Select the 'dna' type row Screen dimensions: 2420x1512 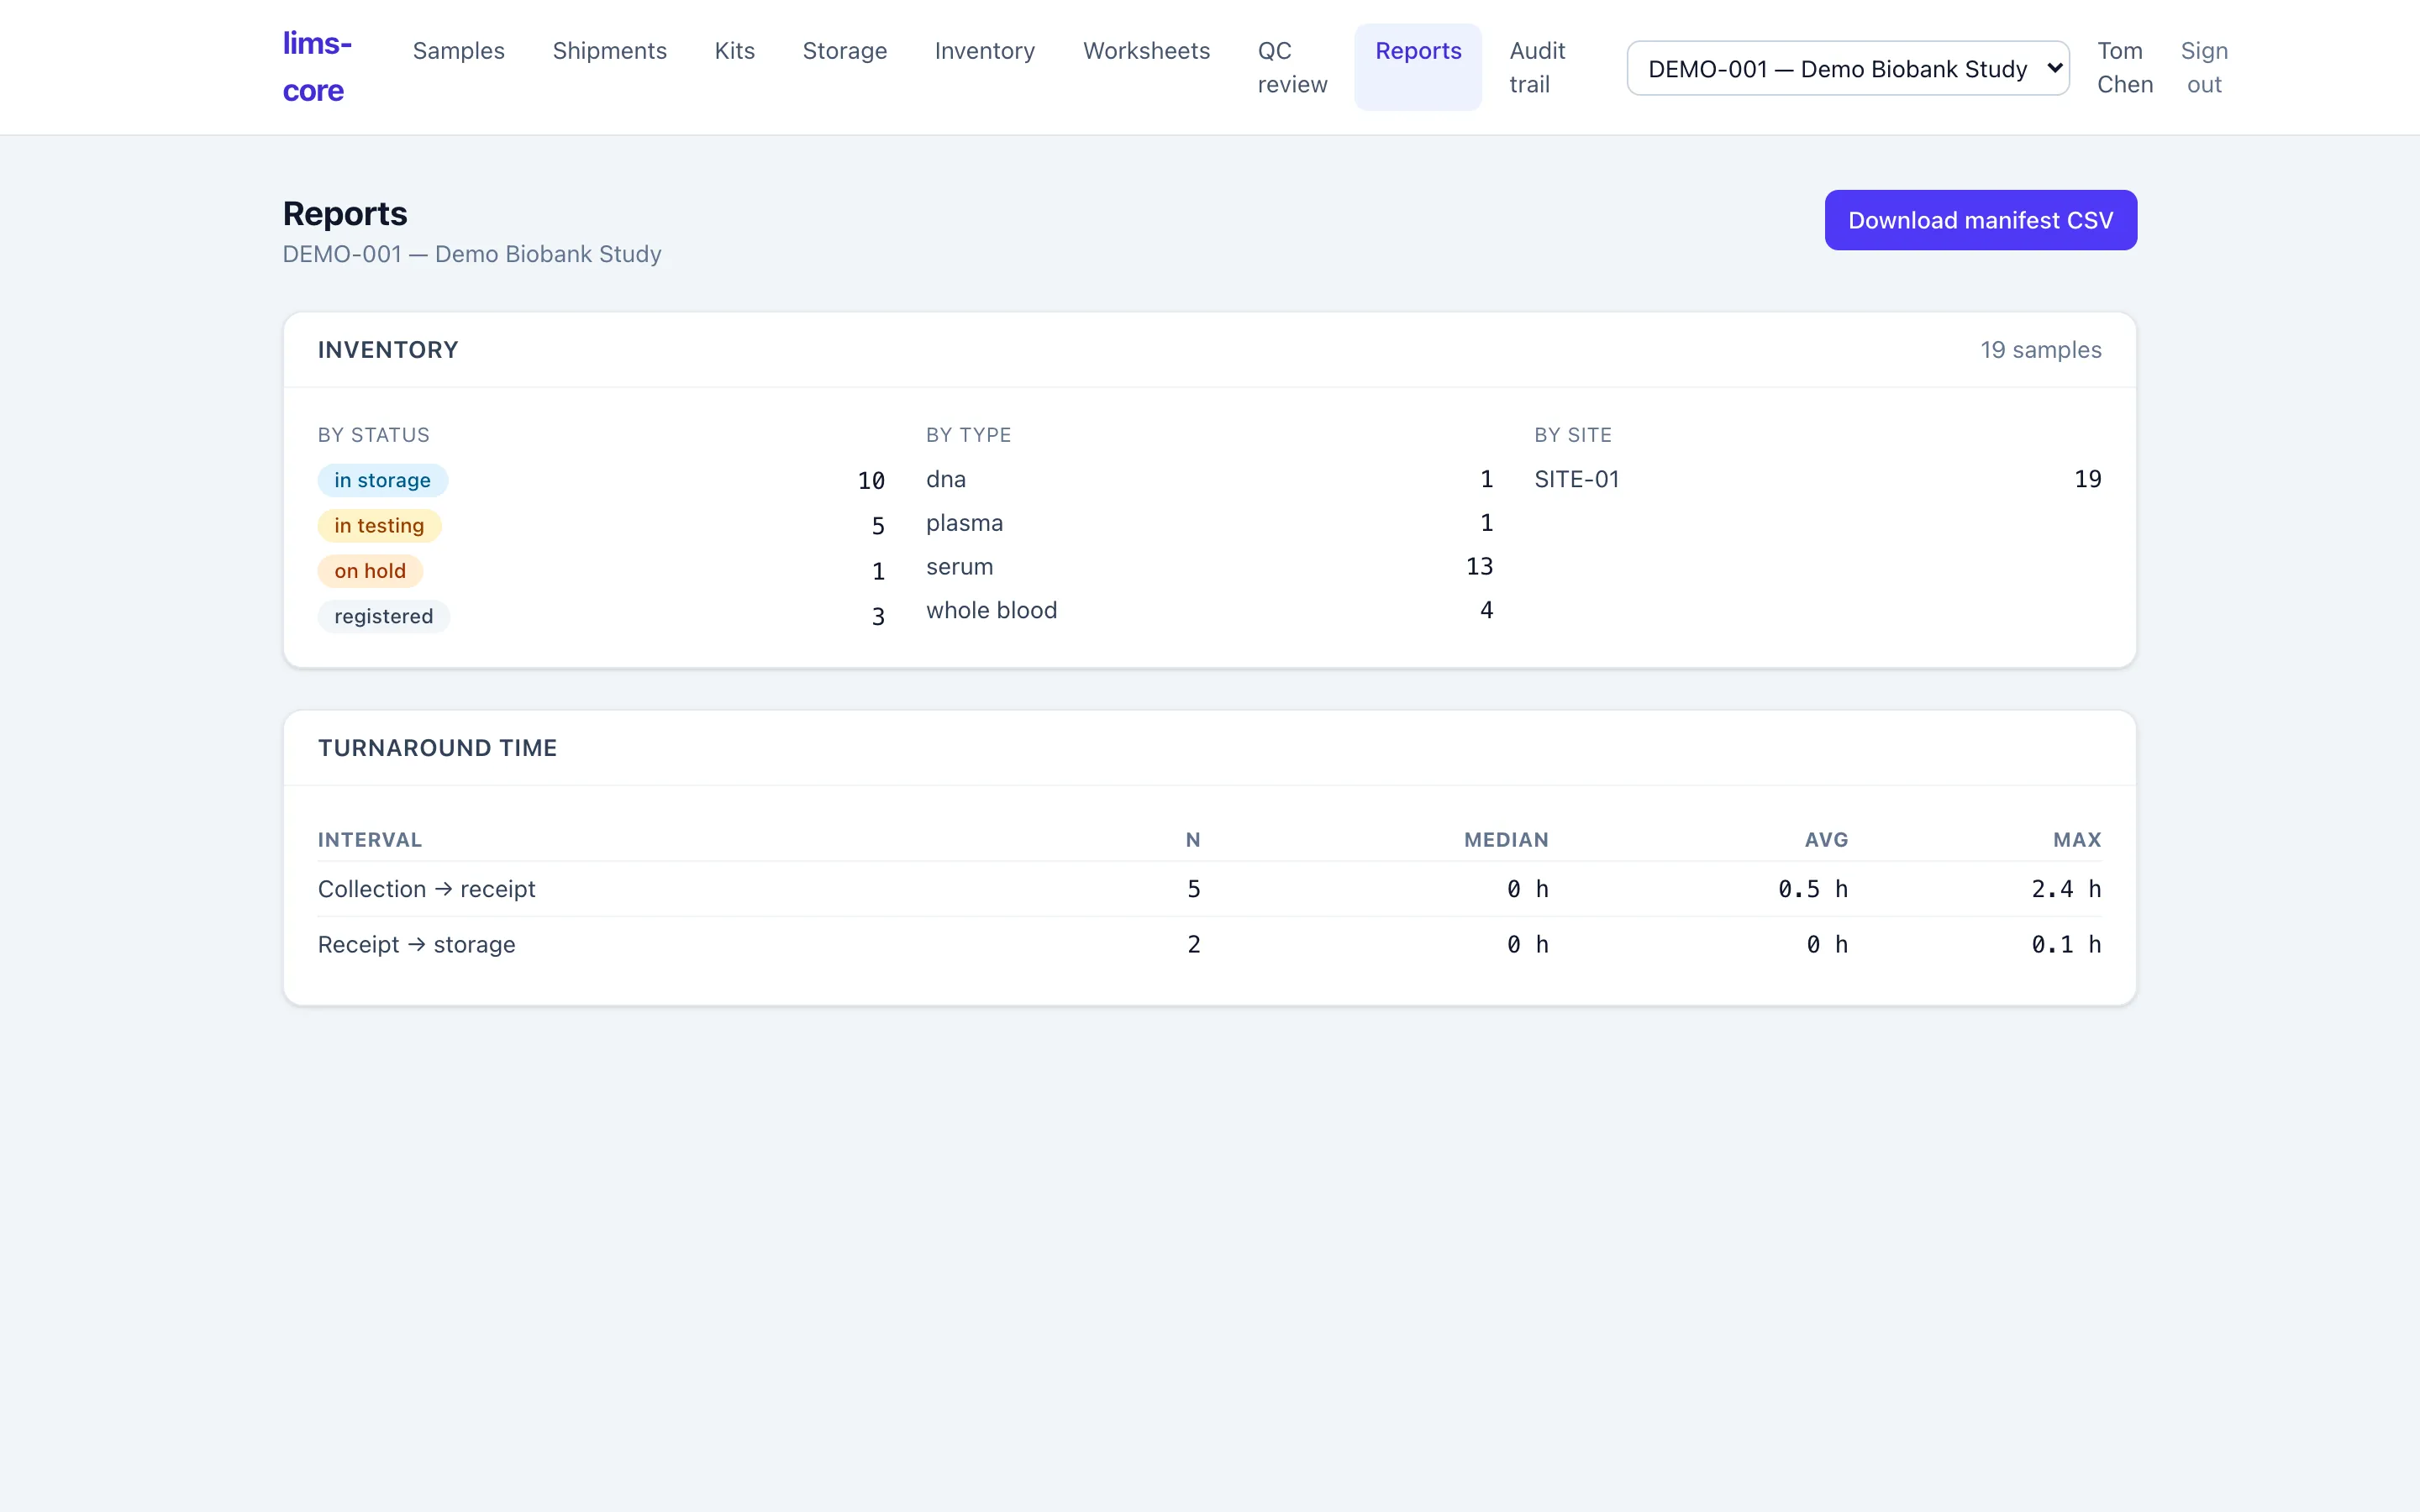click(1209, 479)
